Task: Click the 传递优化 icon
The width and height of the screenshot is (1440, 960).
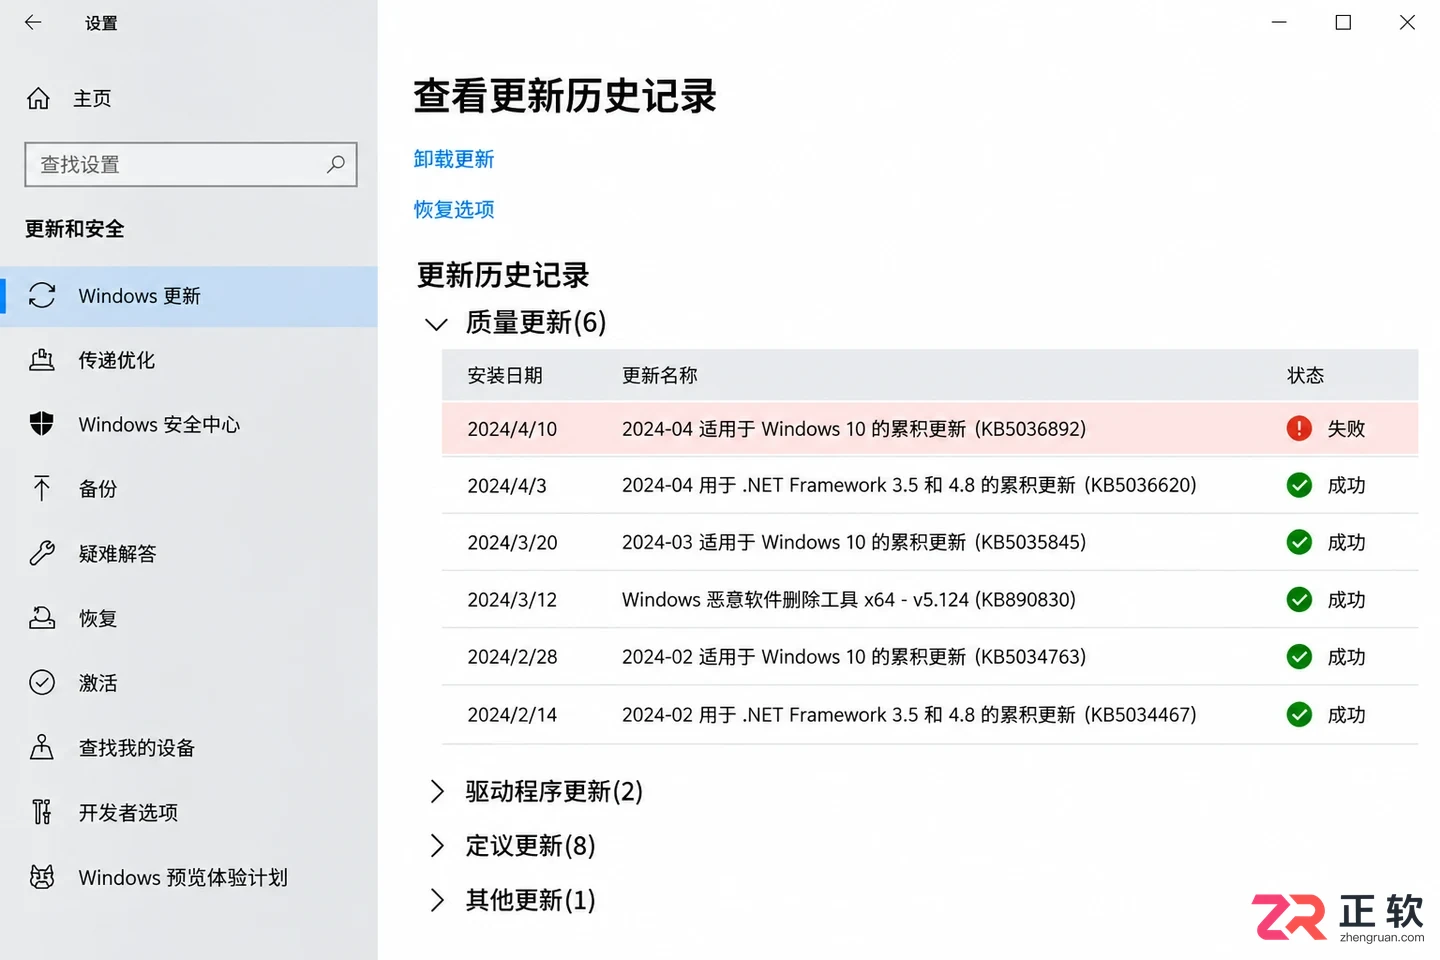Action: tap(42, 360)
